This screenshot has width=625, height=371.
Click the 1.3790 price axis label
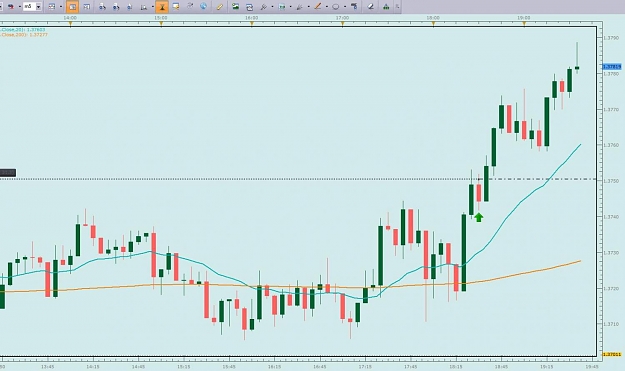point(611,38)
